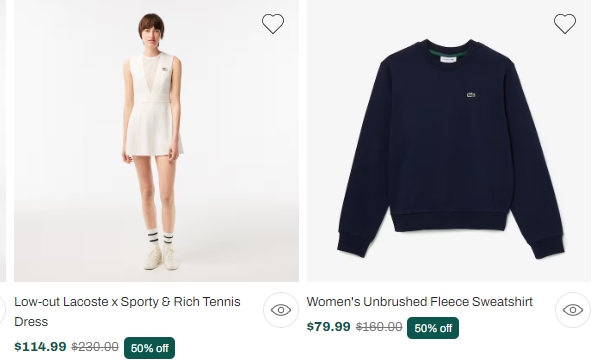Click the crossed-out $230.00 original price
This screenshot has height=363, width=595.
tap(95, 347)
